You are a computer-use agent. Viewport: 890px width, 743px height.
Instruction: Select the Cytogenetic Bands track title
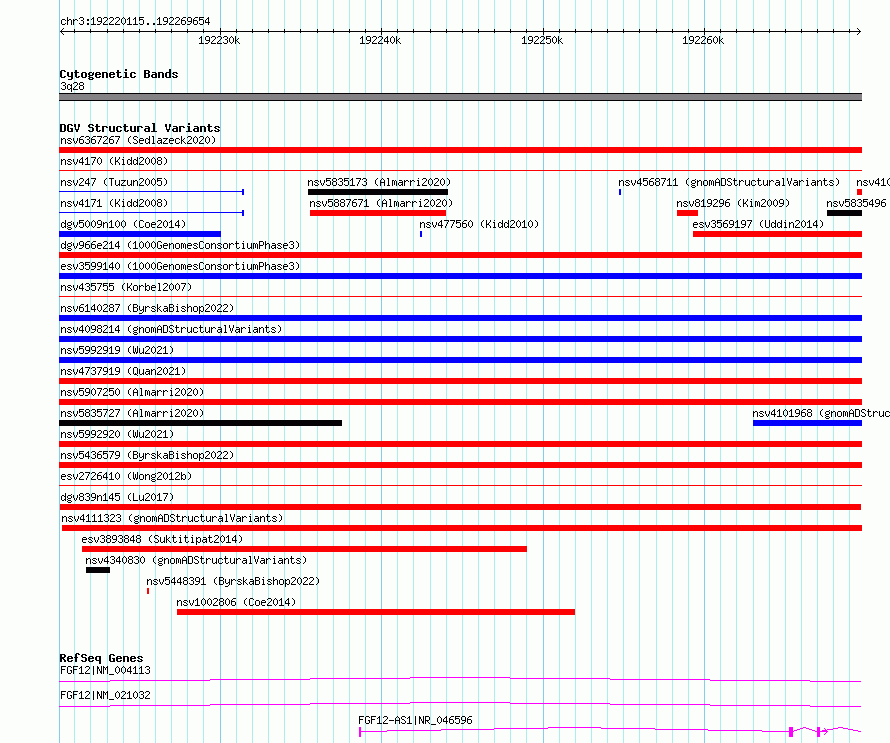[119, 74]
